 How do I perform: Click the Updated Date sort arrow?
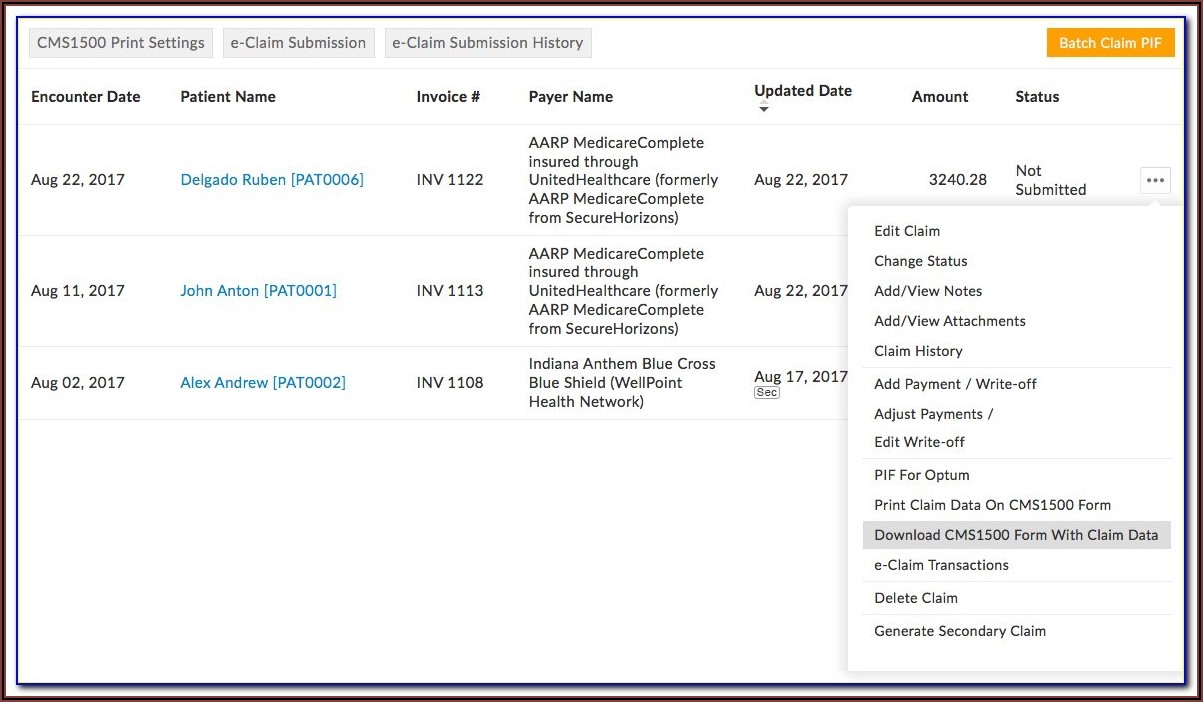click(764, 108)
